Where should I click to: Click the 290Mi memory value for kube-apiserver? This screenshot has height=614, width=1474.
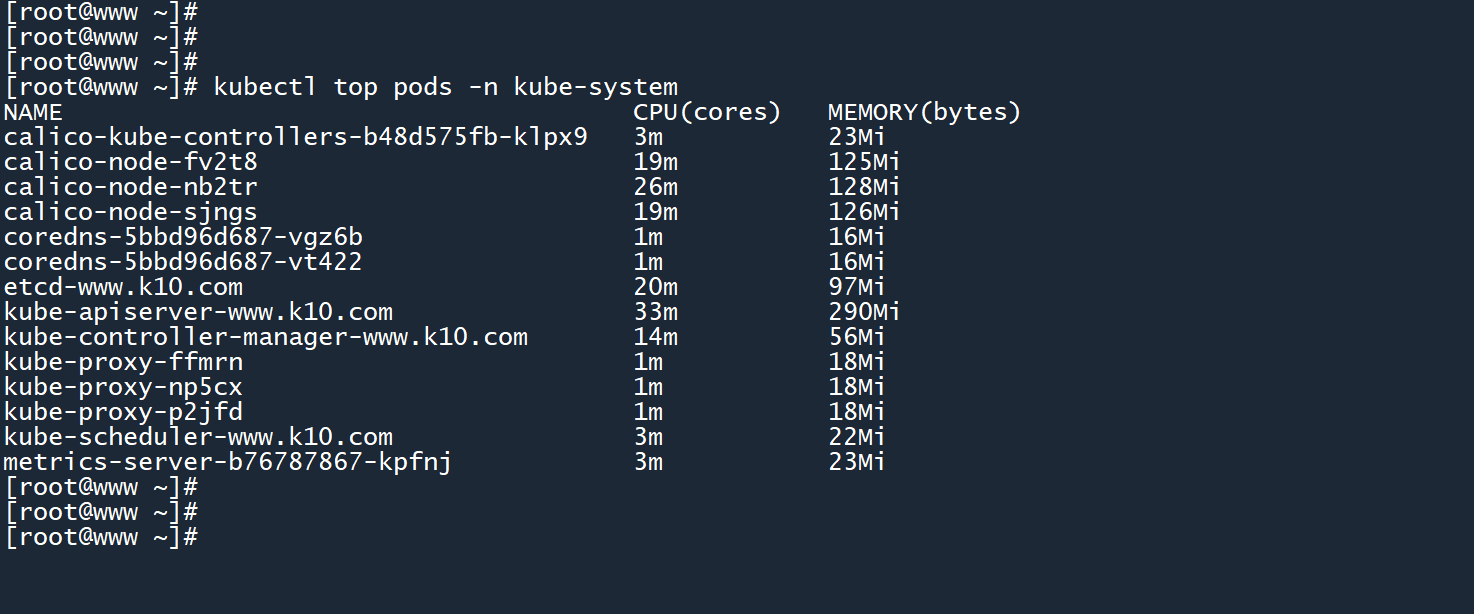(864, 312)
